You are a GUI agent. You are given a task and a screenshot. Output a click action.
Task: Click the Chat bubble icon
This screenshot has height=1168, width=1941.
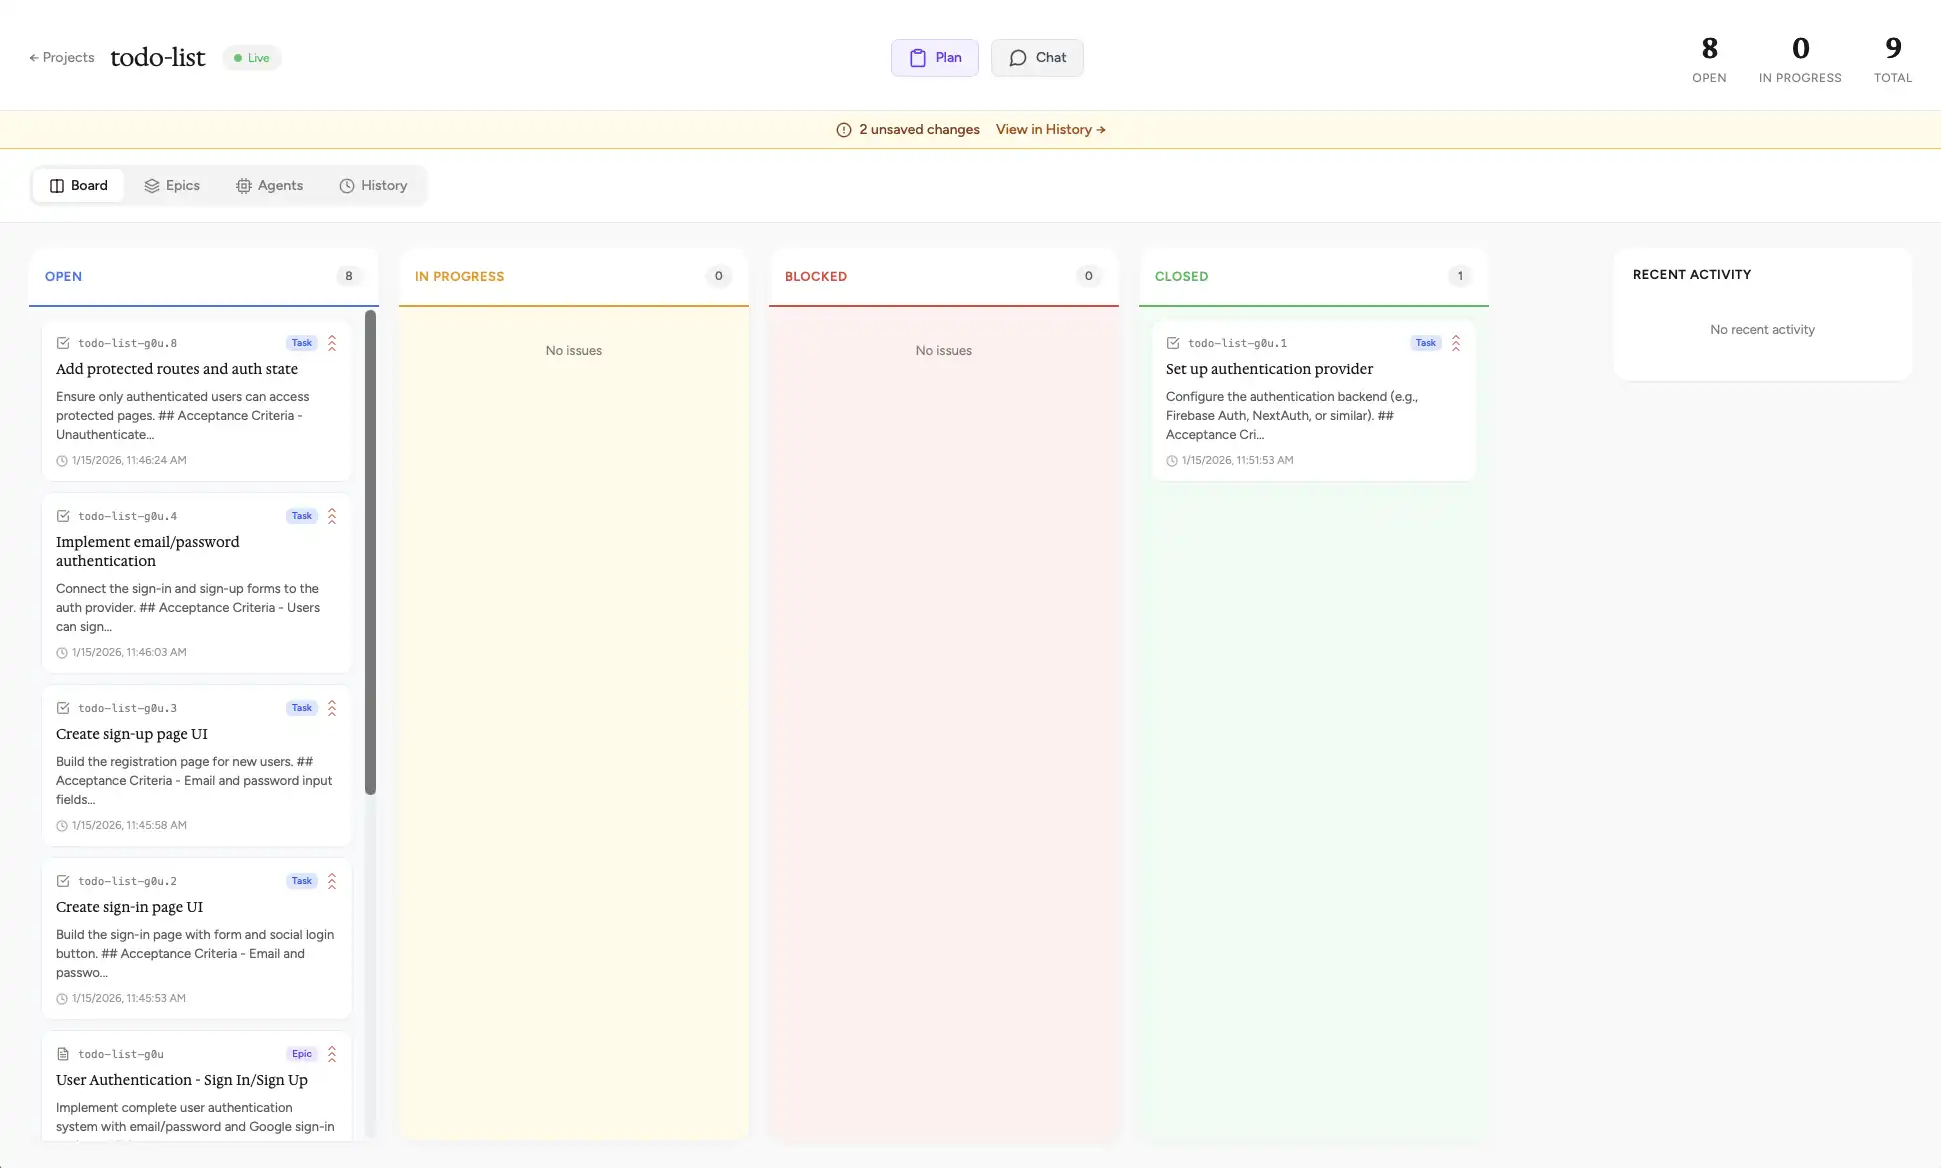coord(1017,58)
